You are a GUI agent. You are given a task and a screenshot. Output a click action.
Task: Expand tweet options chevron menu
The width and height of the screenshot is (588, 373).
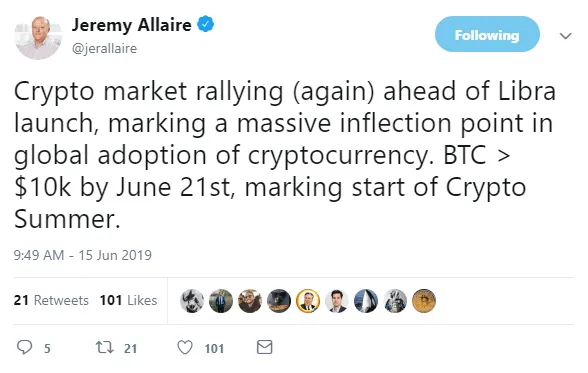pos(566,36)
